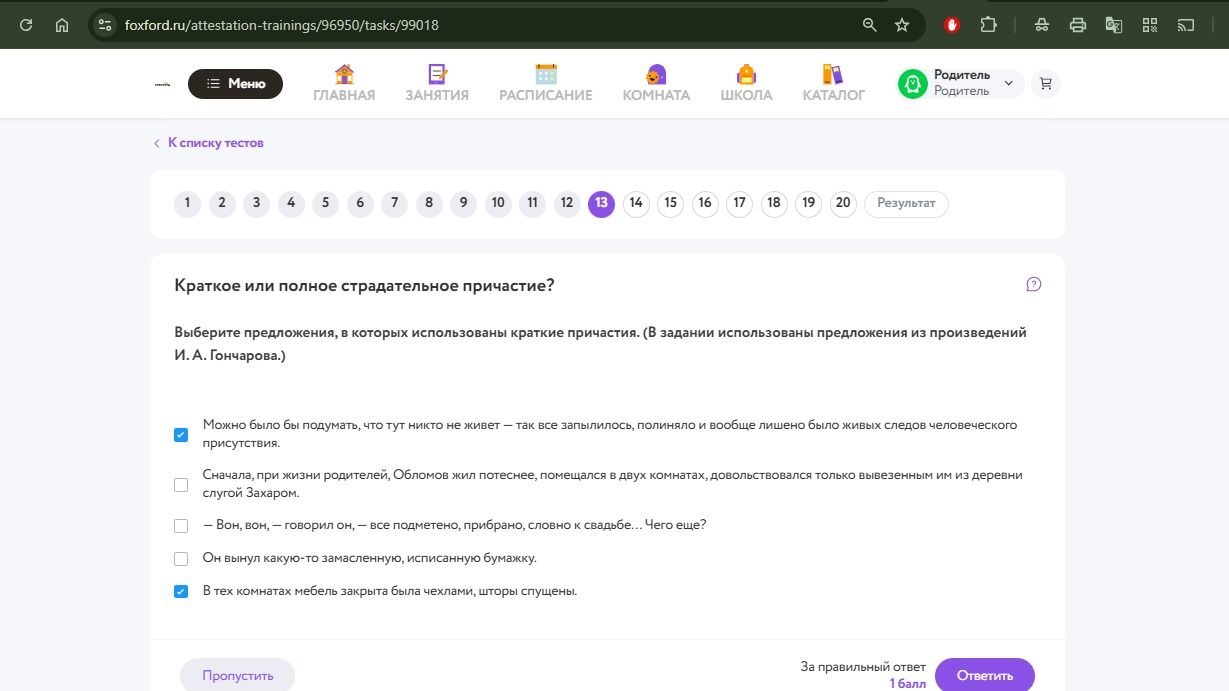
Task: Jump to question 19
Action: point(808,204)
